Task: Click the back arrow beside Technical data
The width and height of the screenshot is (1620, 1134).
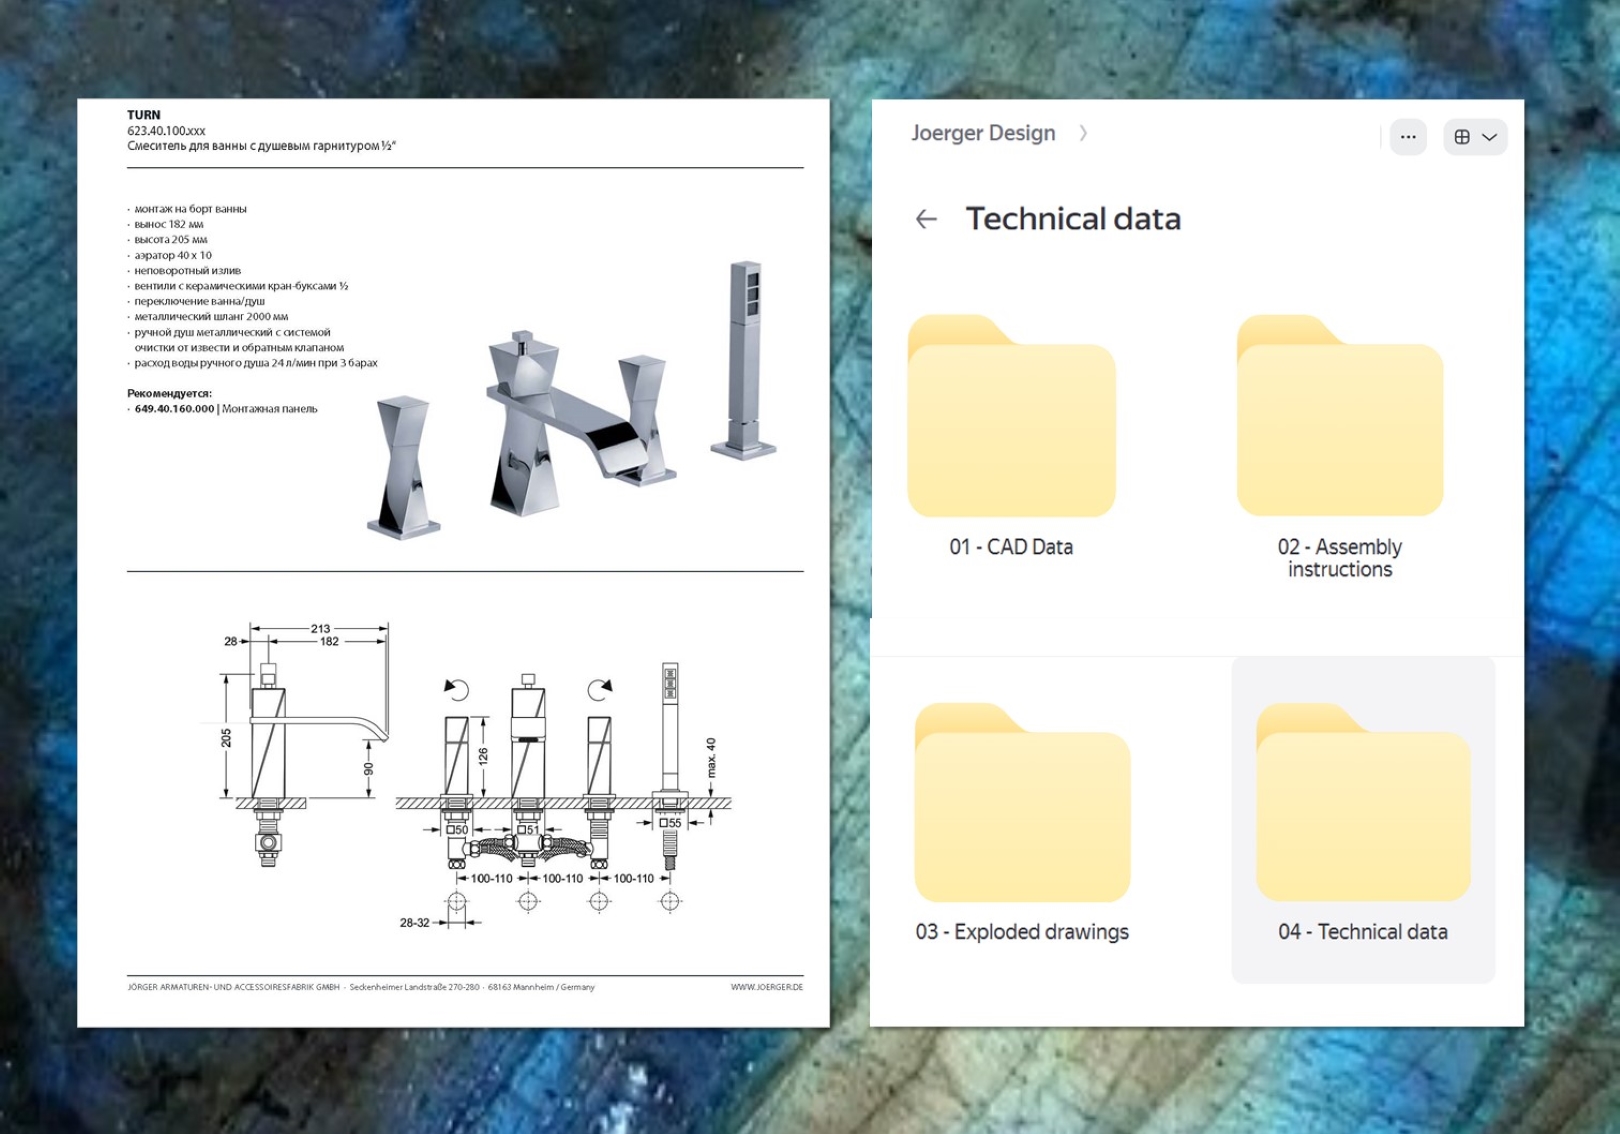Action: click(x=926, y=219)
